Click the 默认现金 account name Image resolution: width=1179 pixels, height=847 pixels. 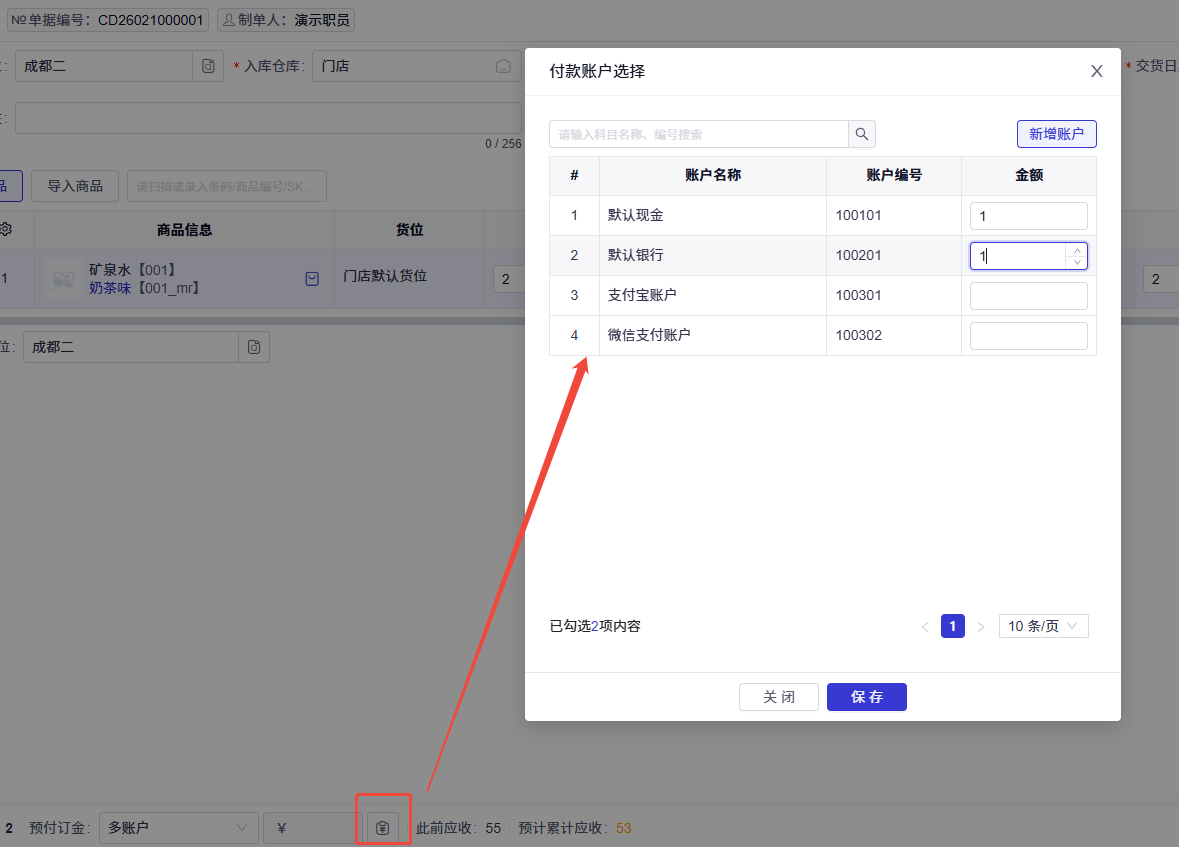635,215
